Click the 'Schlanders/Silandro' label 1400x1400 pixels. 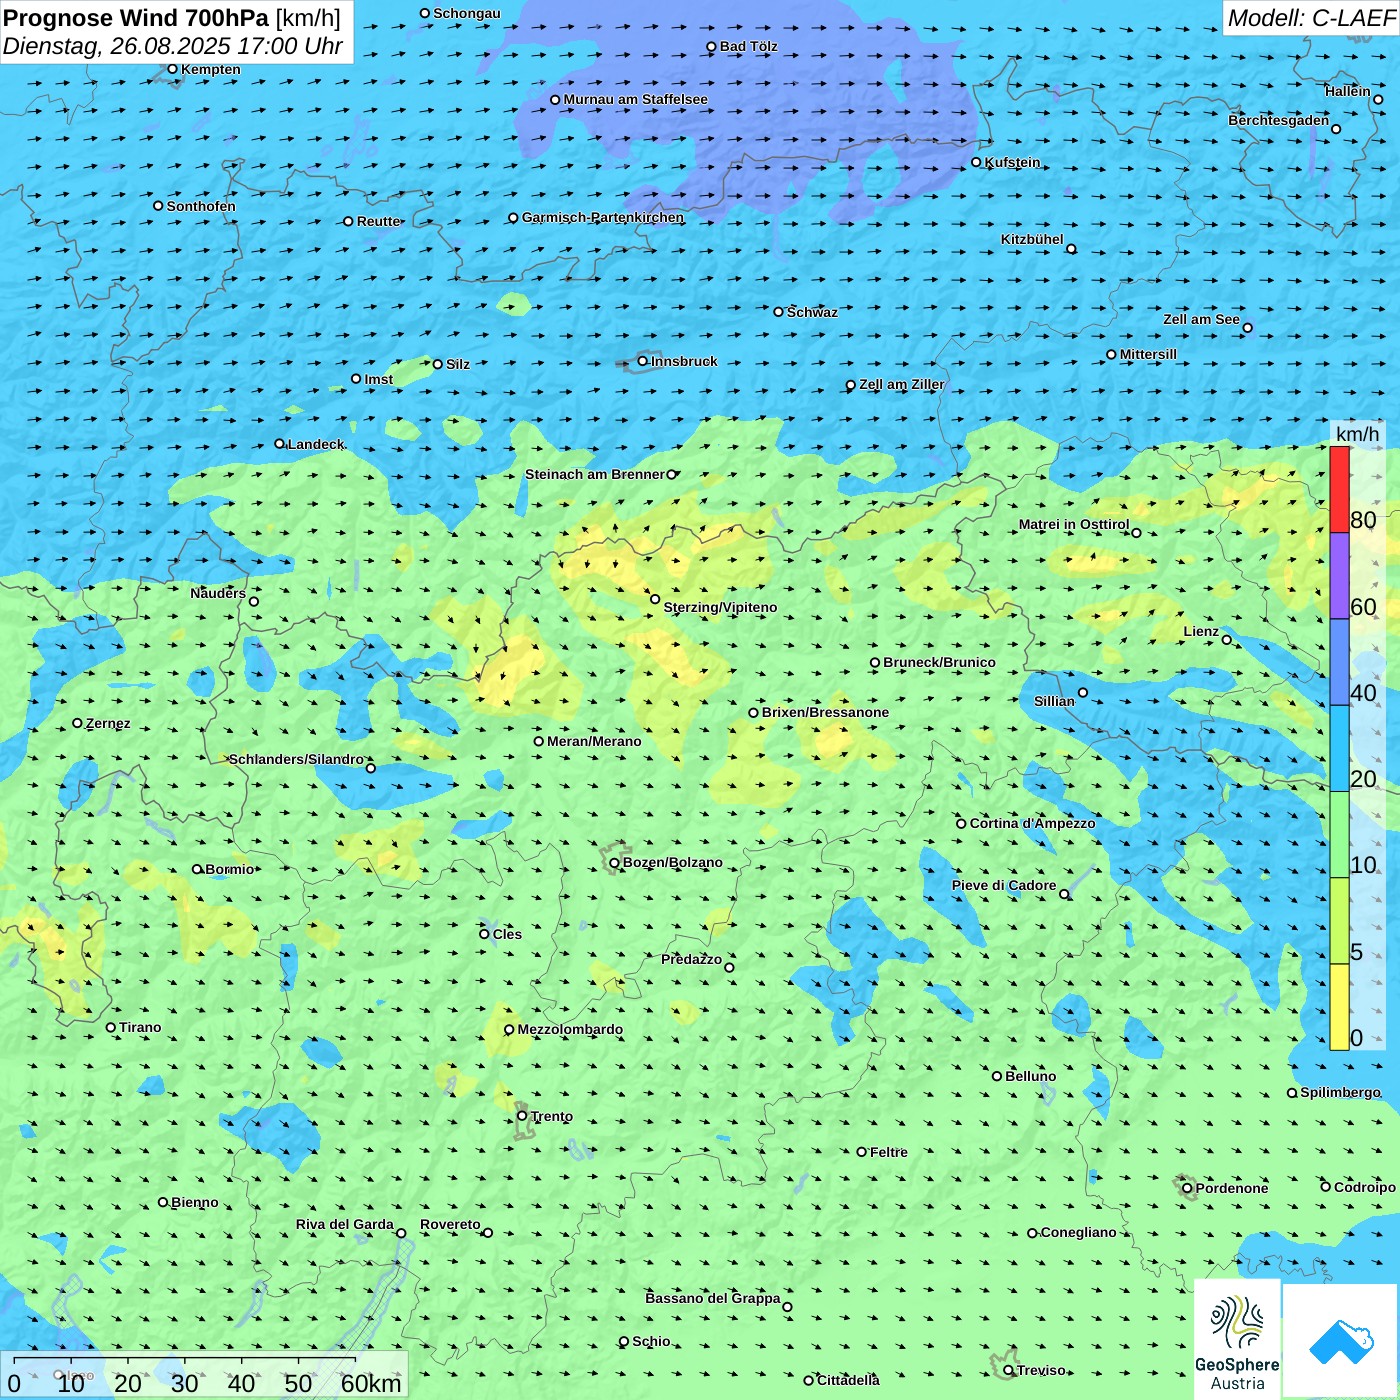(x=296, y=759)
